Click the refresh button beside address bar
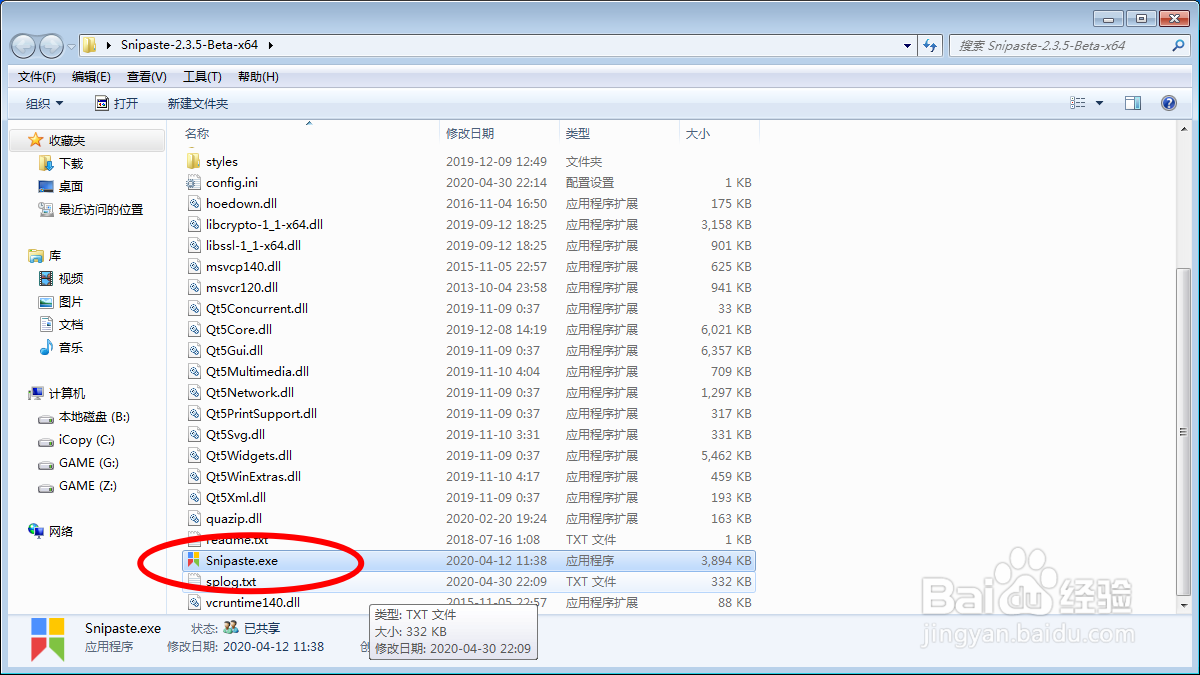The width and height of the screenshot is (1200, 675). (931, 45)
